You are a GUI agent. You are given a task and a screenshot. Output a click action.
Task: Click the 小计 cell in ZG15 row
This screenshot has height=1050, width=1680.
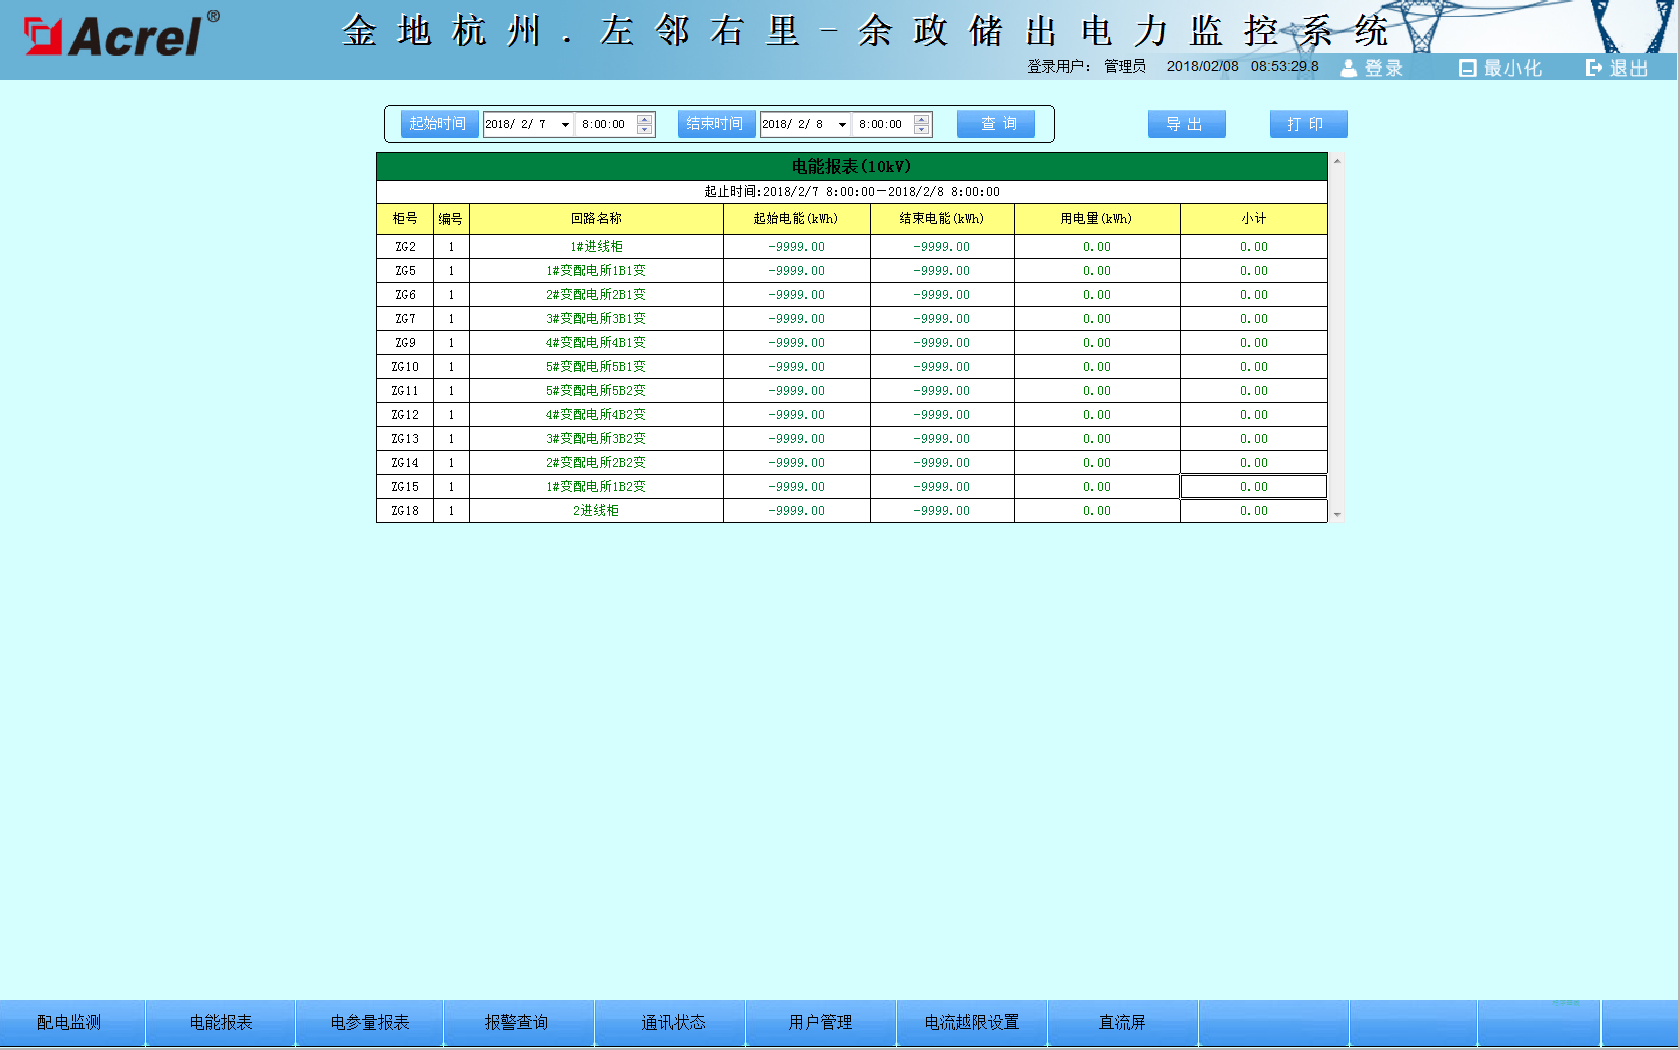(1253, 487)
